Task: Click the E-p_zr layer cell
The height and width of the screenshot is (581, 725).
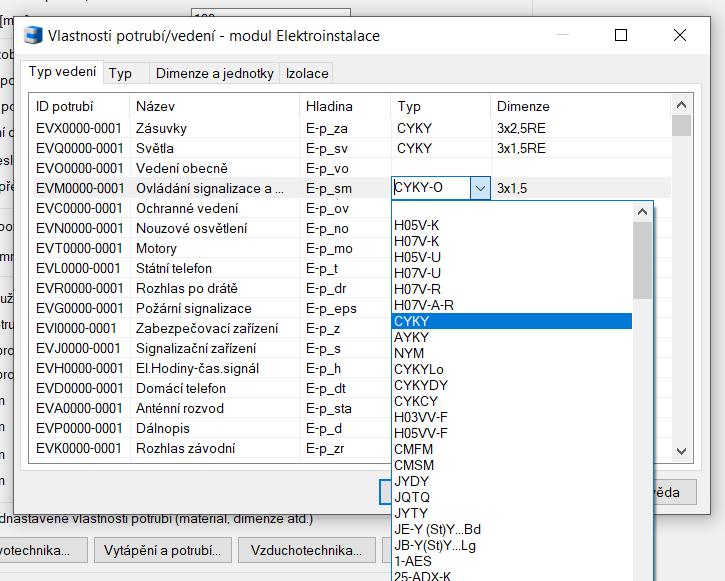Action: pyautogui.click(x=346, y=448)
